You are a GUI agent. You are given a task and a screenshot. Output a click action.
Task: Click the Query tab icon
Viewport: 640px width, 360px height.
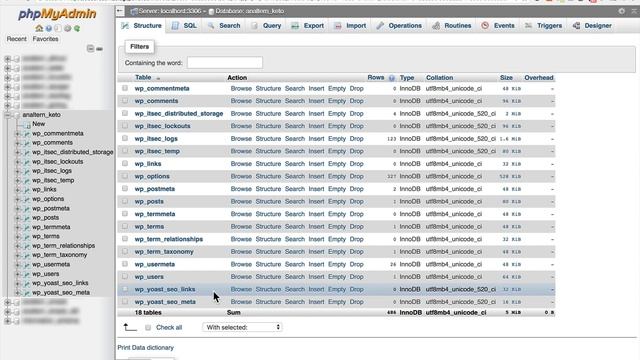254,26
